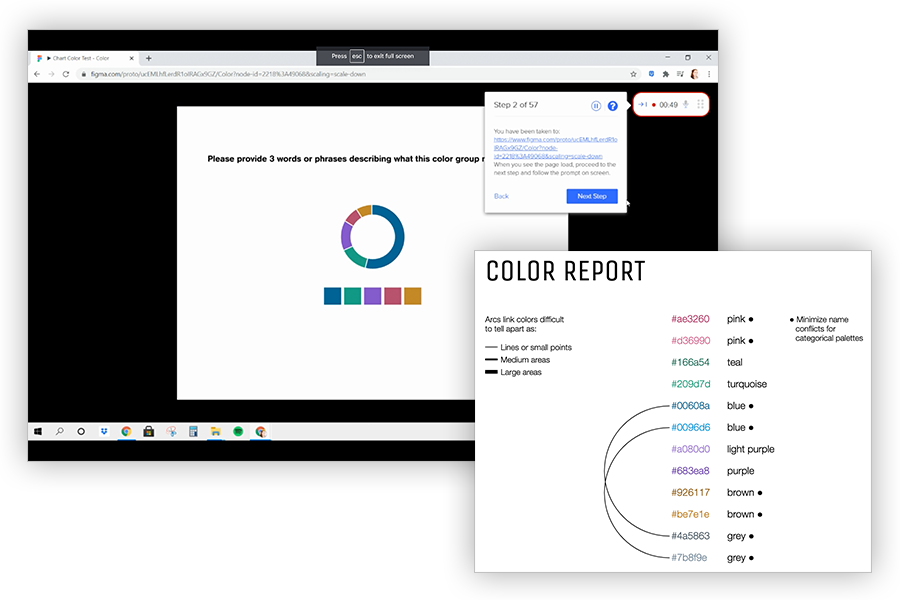The height and width of the screenshot is (600, 900).
Task: Click the COLOR REPORT heading
Action: pyautogui.click(x=566, y=272)
